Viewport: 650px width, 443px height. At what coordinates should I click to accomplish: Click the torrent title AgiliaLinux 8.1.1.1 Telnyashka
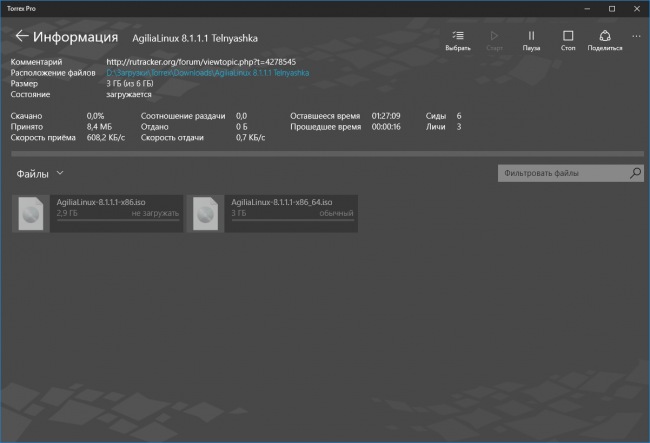pyautogui.click(x=195, y=38)
